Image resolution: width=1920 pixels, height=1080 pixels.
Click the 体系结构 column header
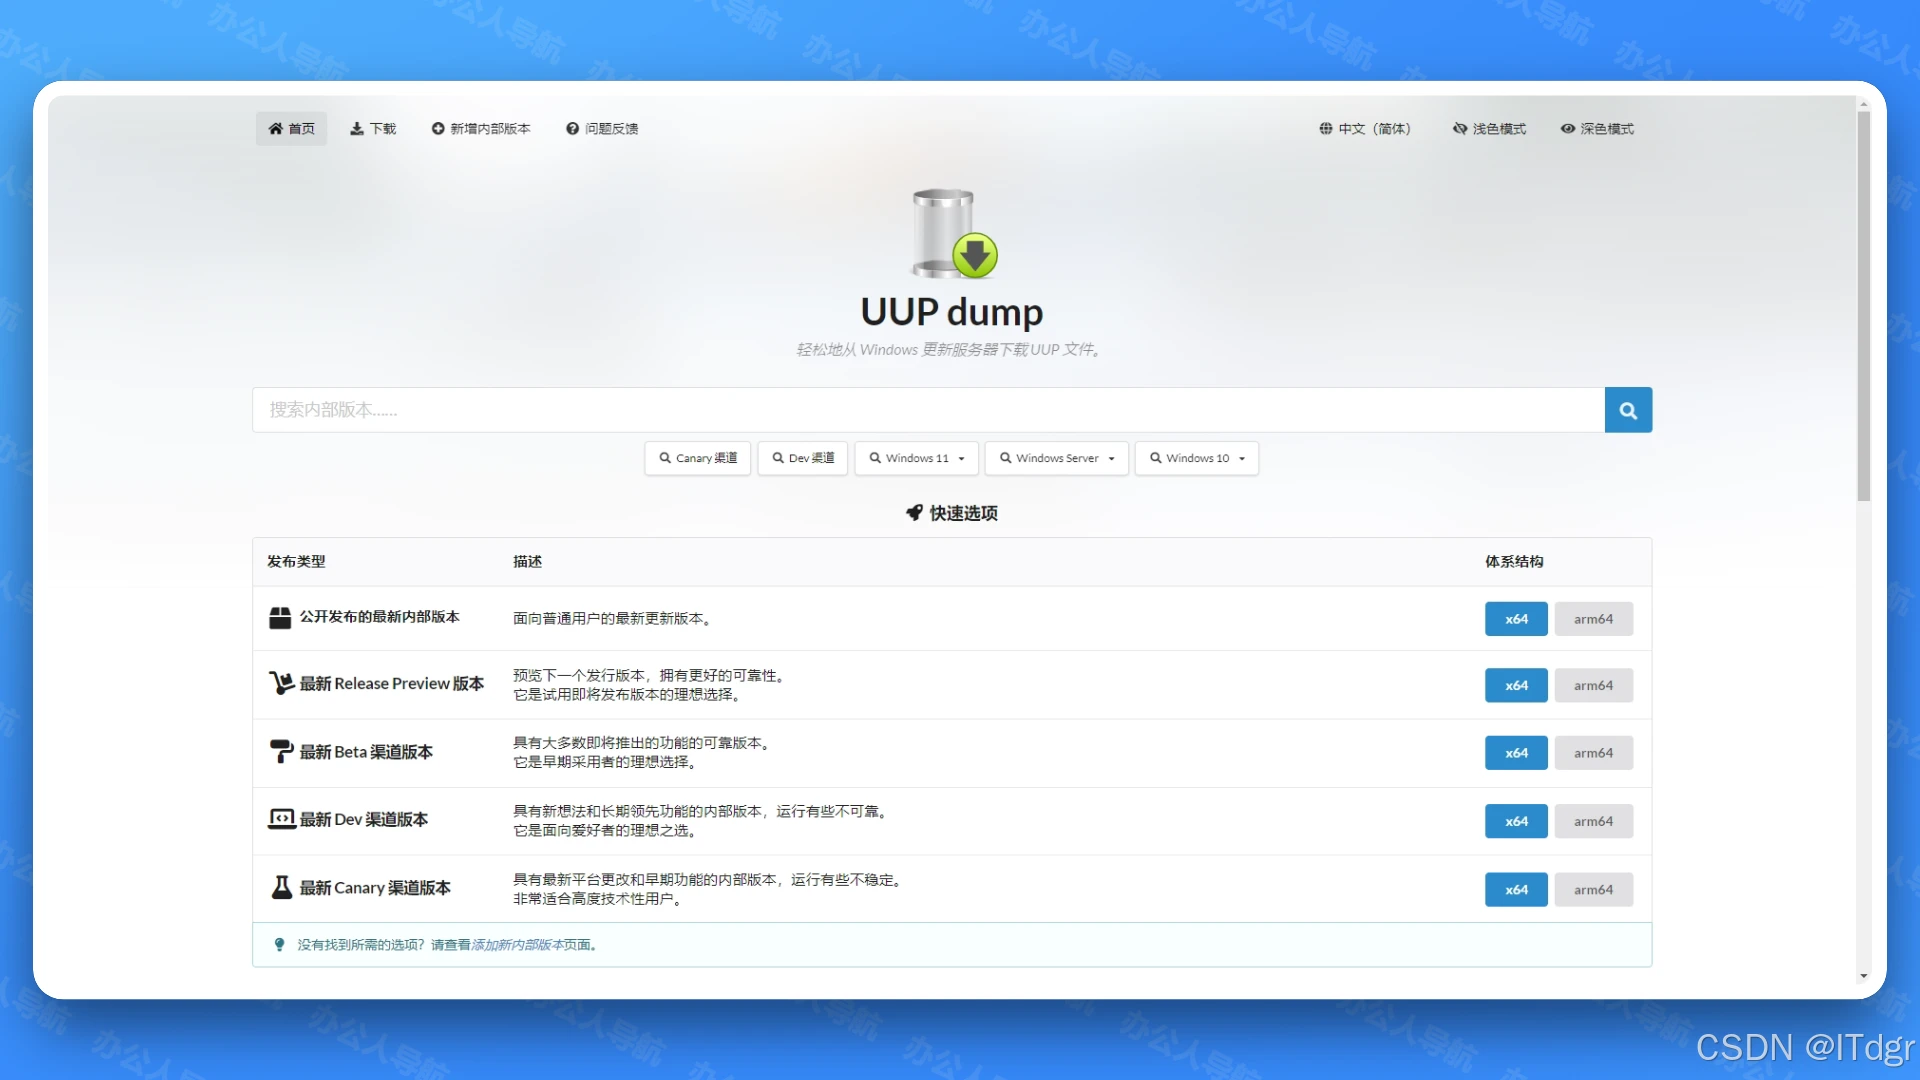pyautogui.click(x=1514, y=562)
